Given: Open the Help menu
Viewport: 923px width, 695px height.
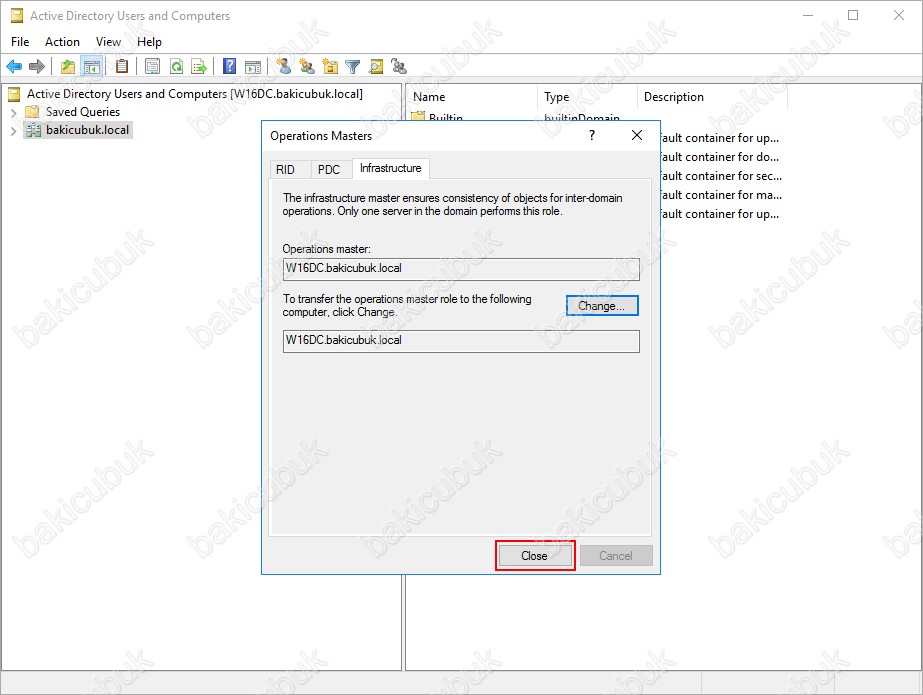Looking at the screenshot, I should (x=150, y=42).
